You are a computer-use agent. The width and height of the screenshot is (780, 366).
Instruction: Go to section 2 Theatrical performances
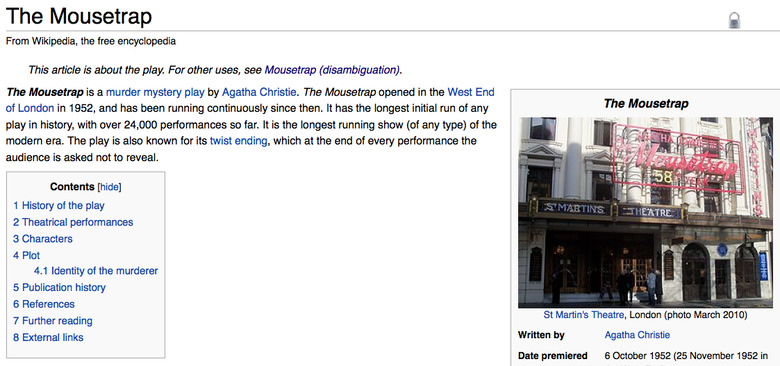73,222
